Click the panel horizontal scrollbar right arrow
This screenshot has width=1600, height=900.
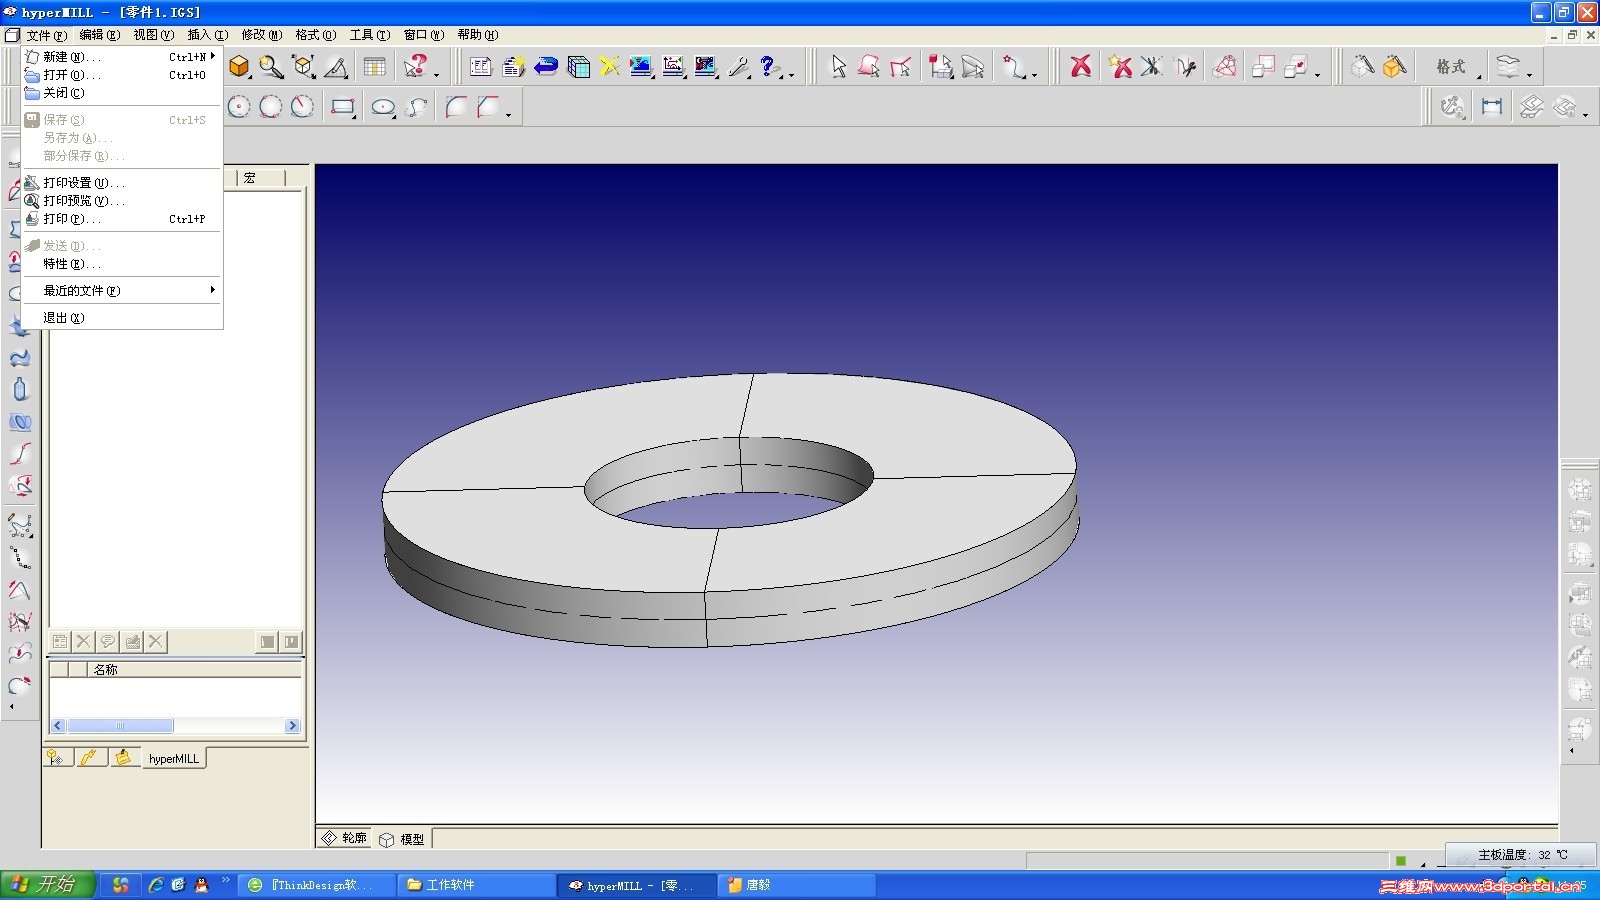click(292, 726)
